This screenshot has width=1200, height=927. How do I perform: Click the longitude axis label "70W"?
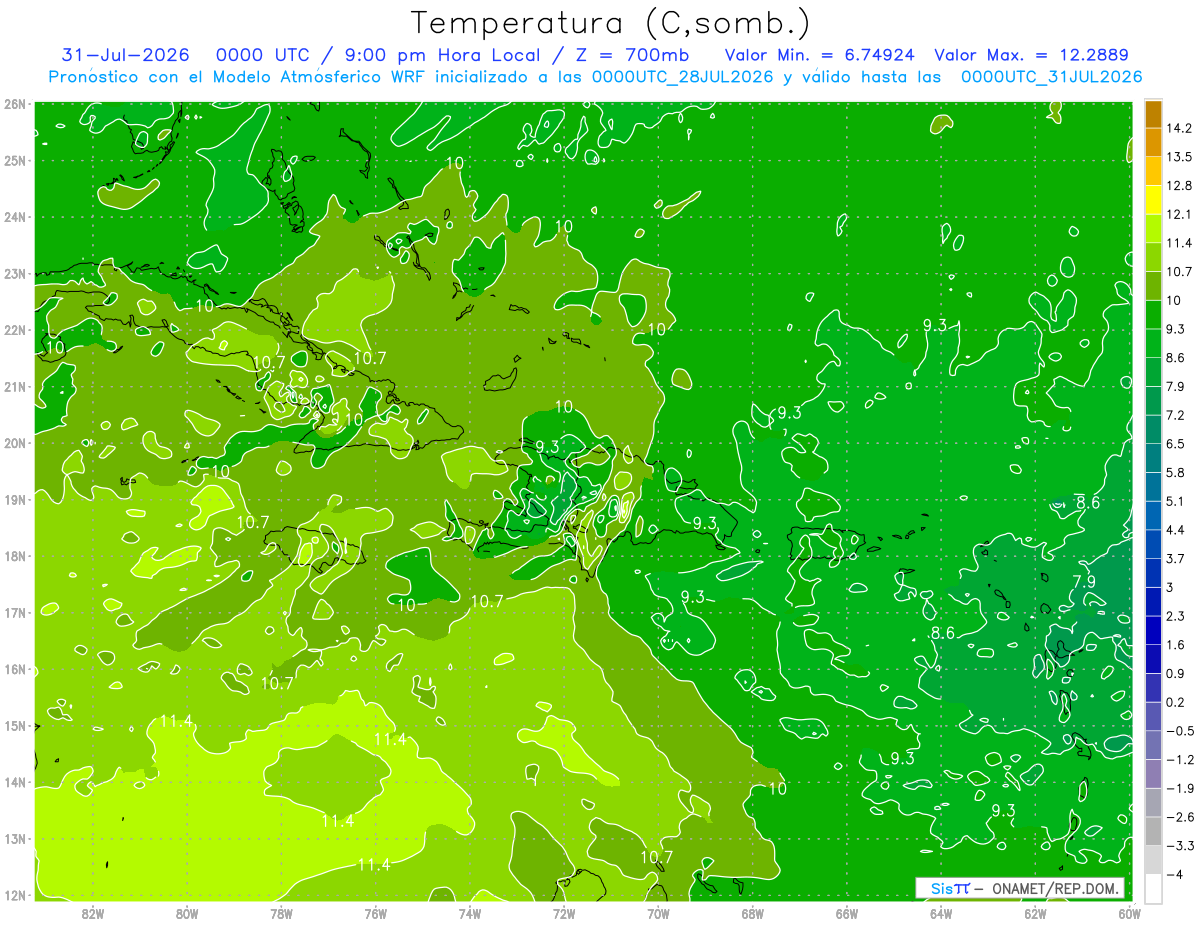[x=658, y=913]
